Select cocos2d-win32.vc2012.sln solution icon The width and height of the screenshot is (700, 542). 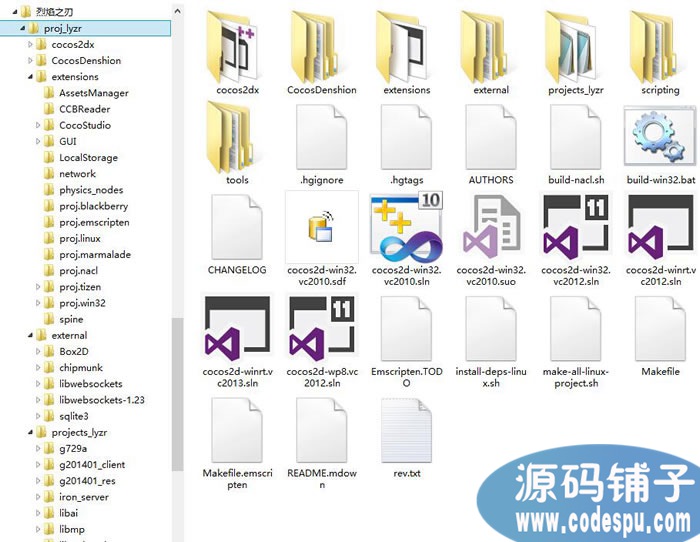(x=576, y=227)
